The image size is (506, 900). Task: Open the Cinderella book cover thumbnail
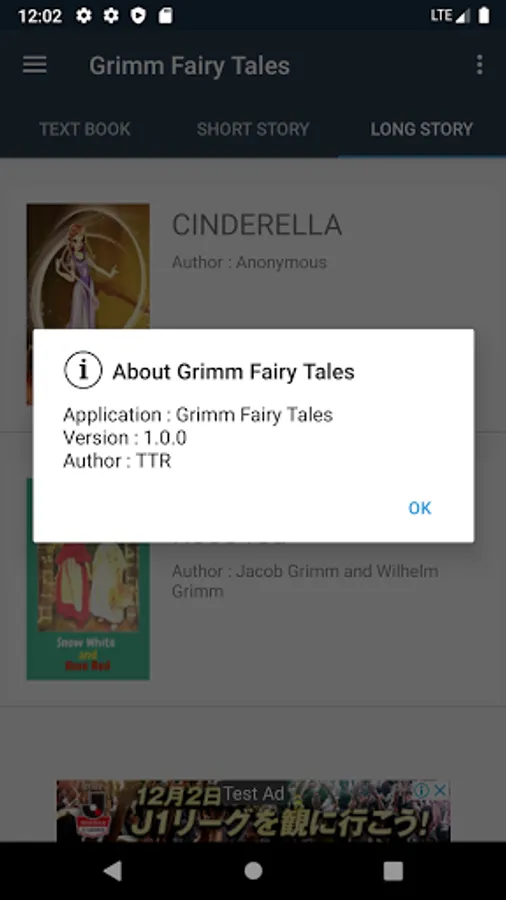tap(88, 267)
